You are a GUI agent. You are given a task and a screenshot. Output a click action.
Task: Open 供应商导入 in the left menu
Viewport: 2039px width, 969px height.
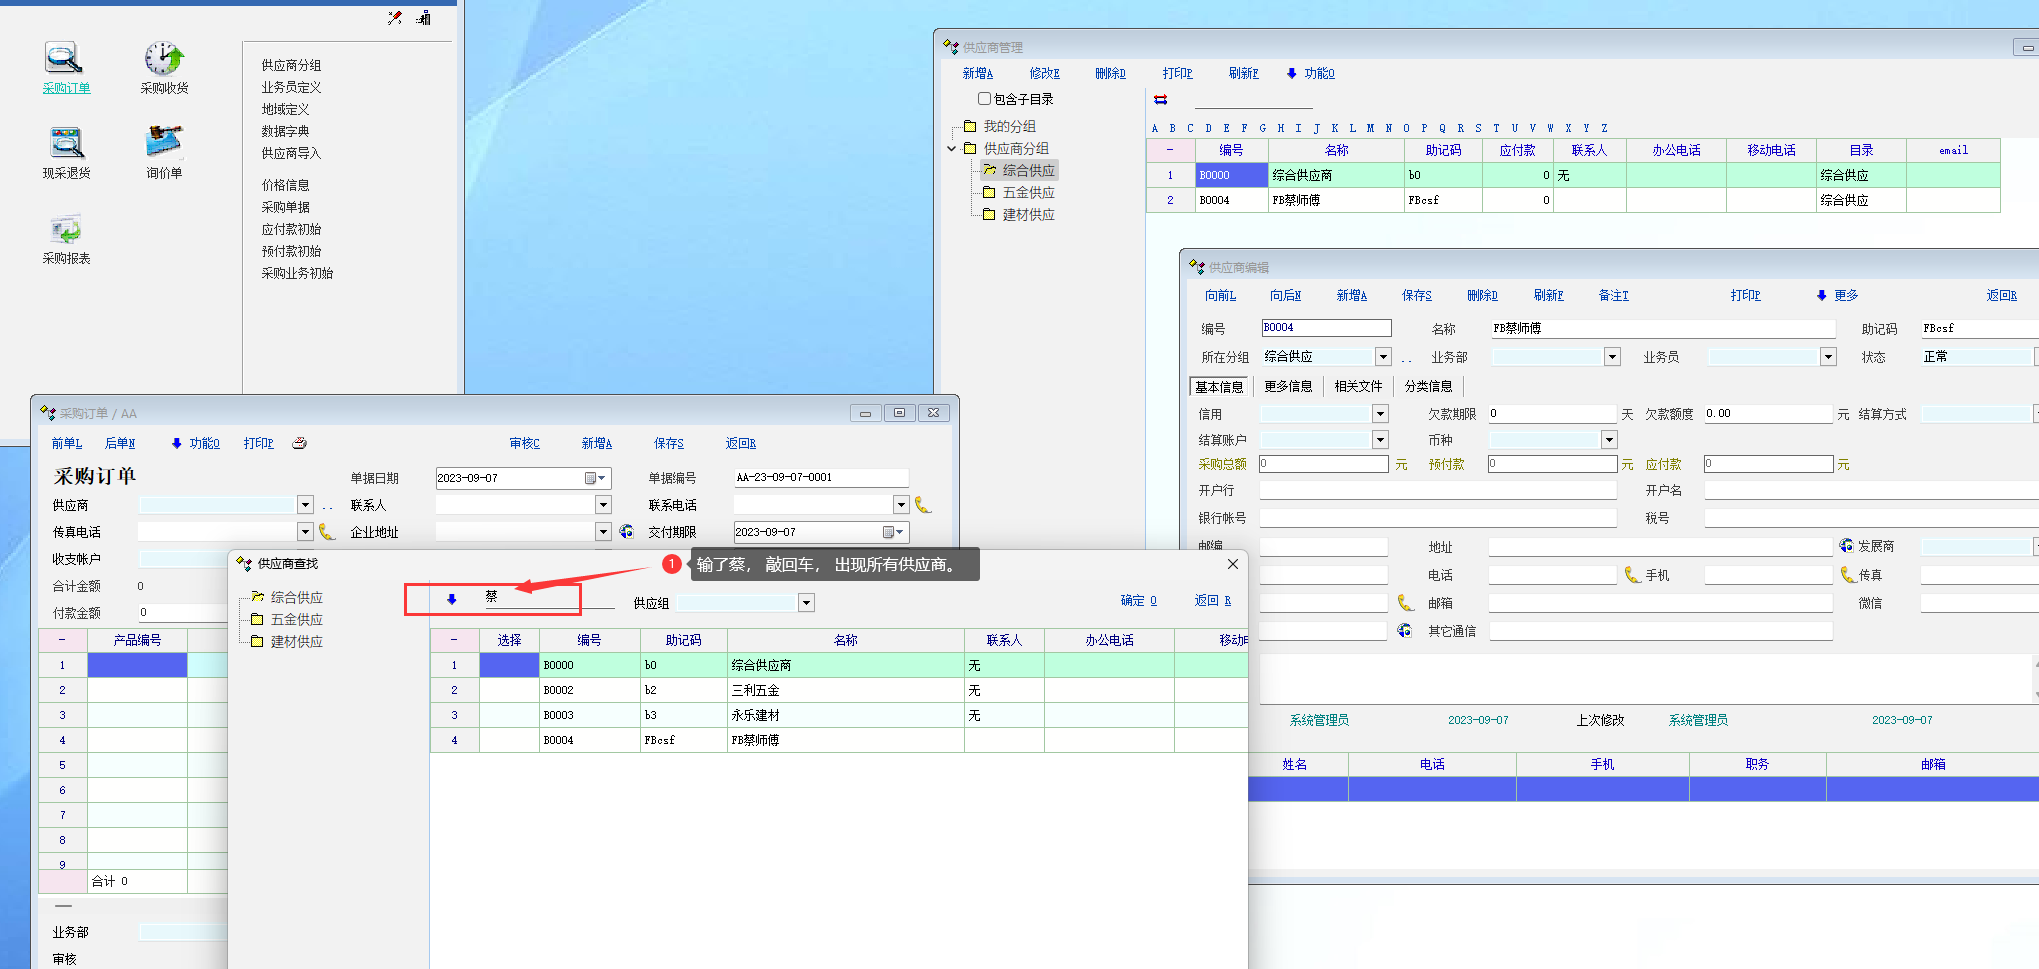(291, 153)
